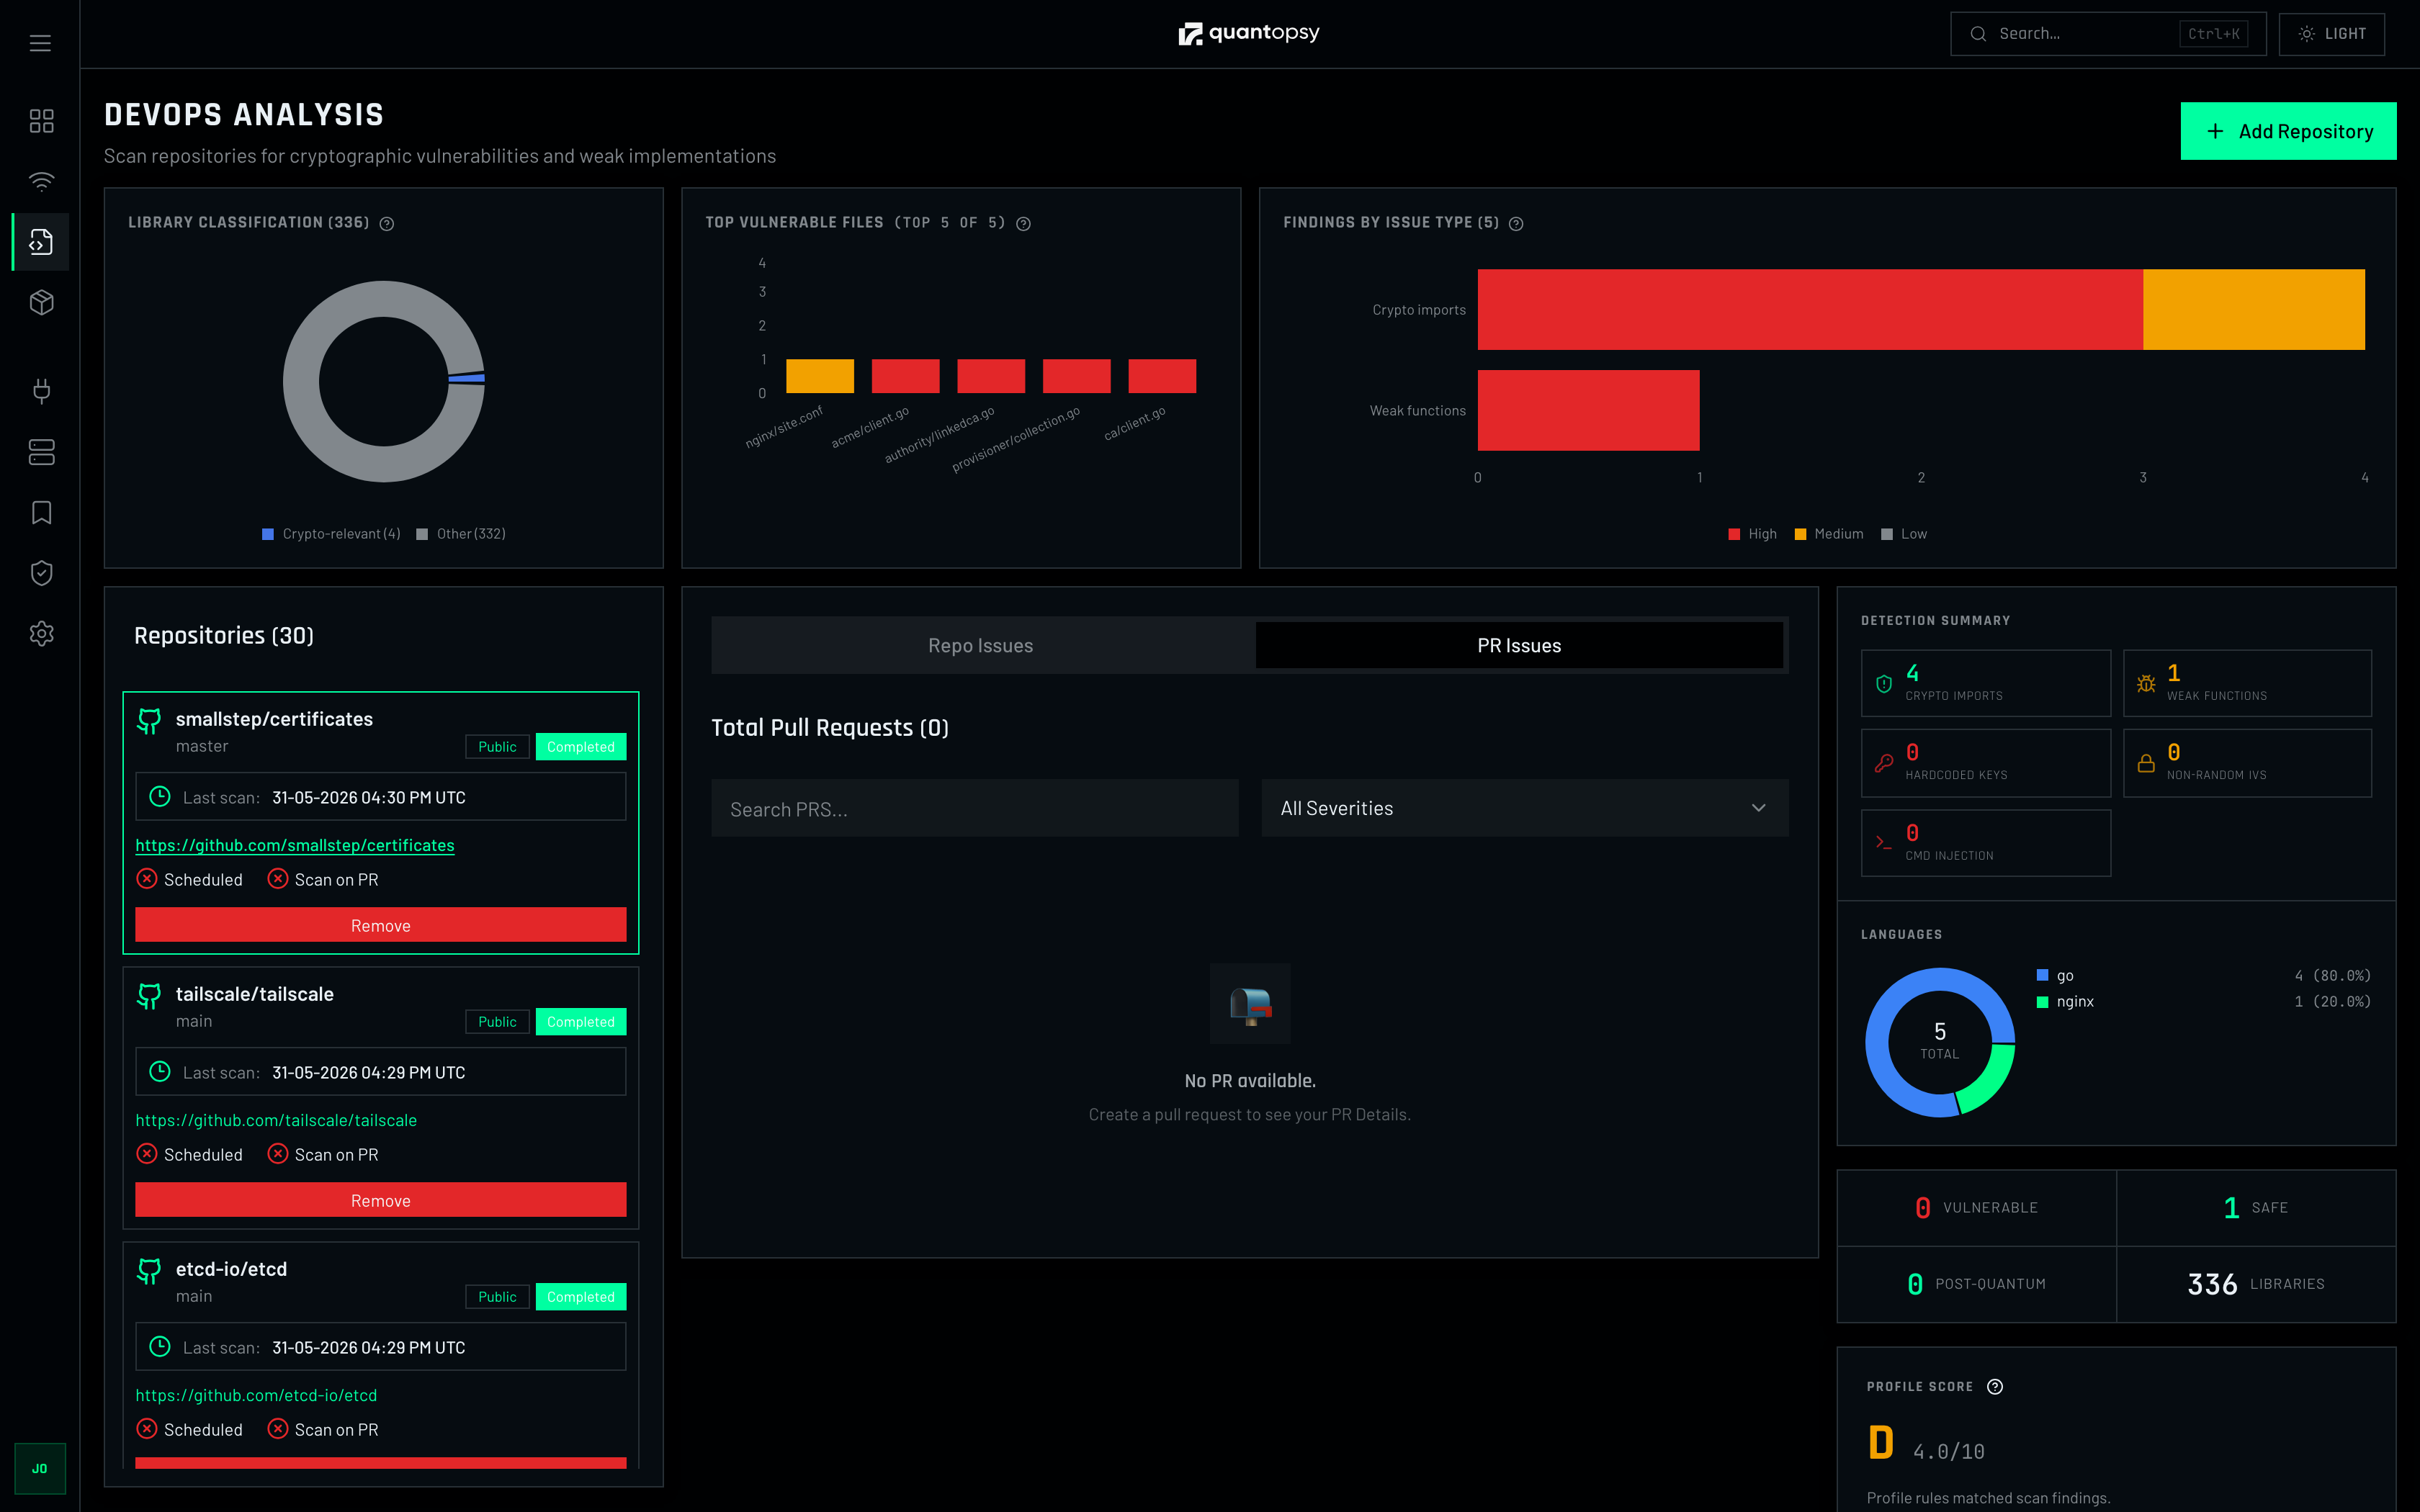Click the Crypto-relevant legend swatch

coord(268,534)
